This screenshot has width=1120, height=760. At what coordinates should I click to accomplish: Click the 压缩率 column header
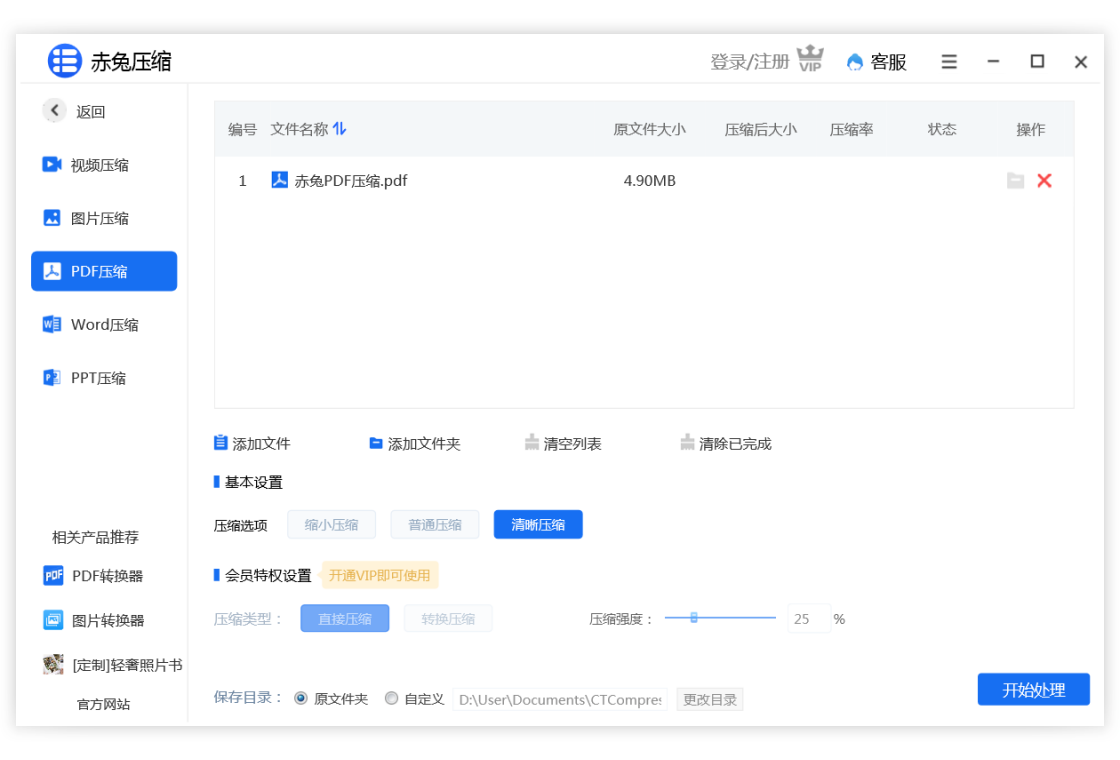tap(851, 129)
